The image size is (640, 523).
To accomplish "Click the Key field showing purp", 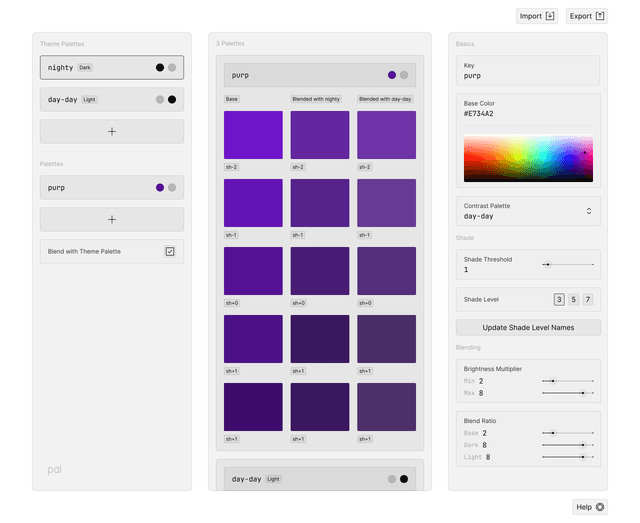I will click(x=528, y=71).
